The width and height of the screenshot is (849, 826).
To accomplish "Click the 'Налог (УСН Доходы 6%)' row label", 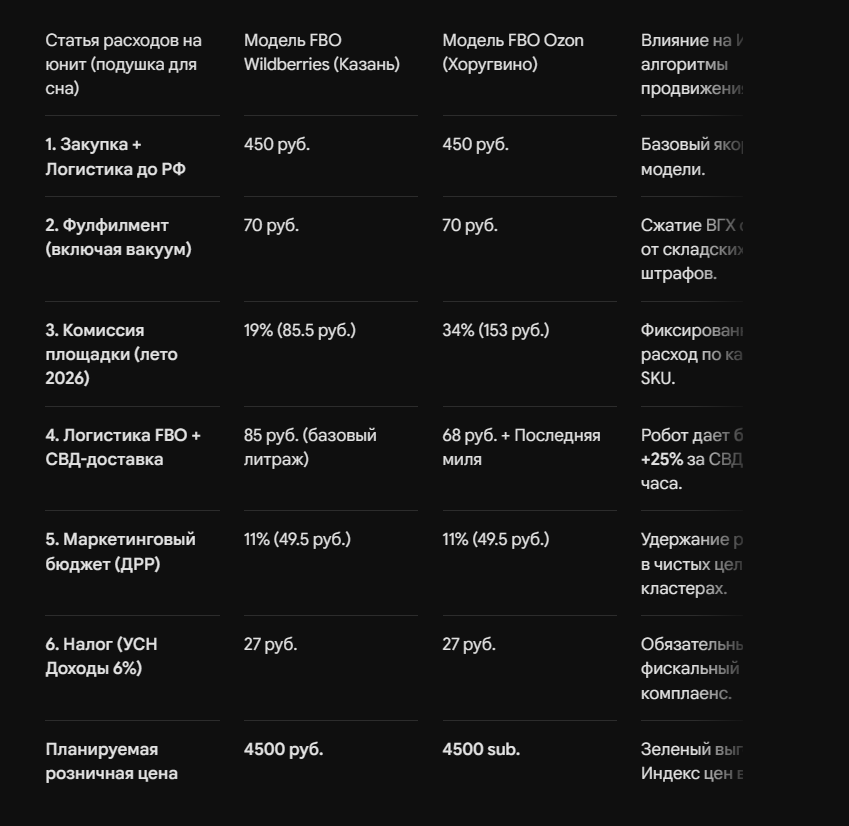I will [101, 656].
